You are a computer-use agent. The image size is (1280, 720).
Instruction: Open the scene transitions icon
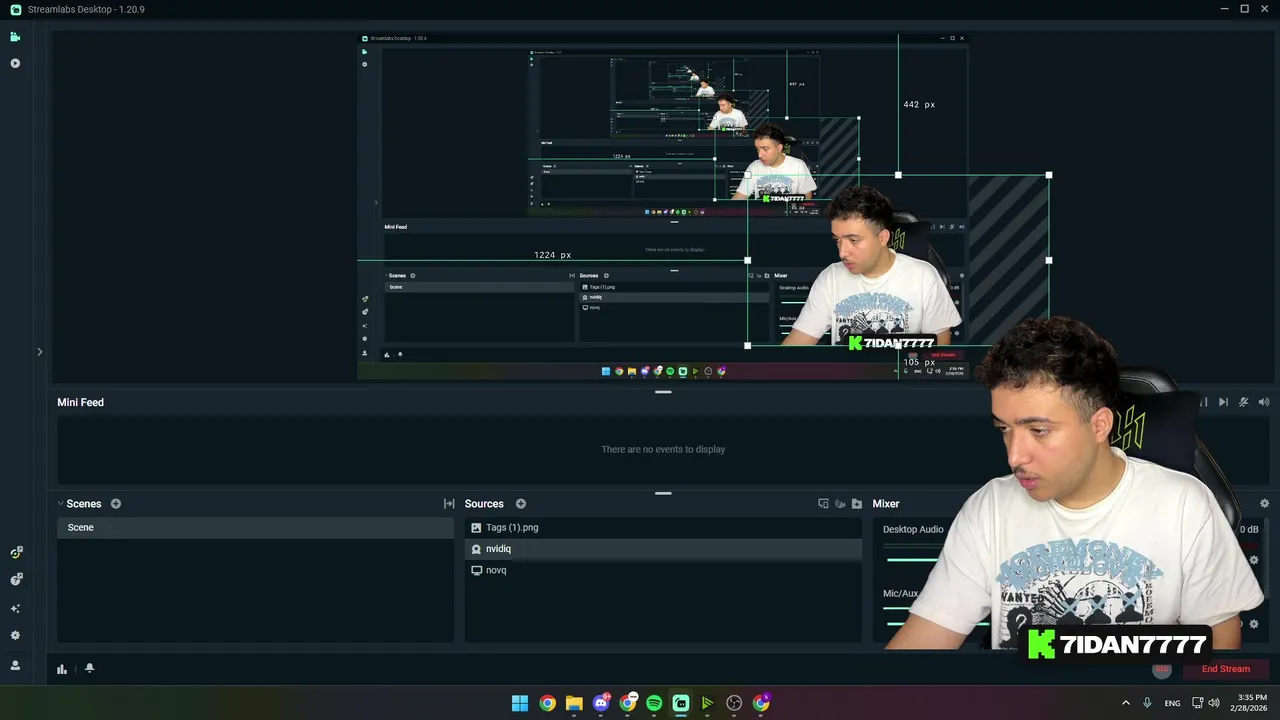coord(449,504)
